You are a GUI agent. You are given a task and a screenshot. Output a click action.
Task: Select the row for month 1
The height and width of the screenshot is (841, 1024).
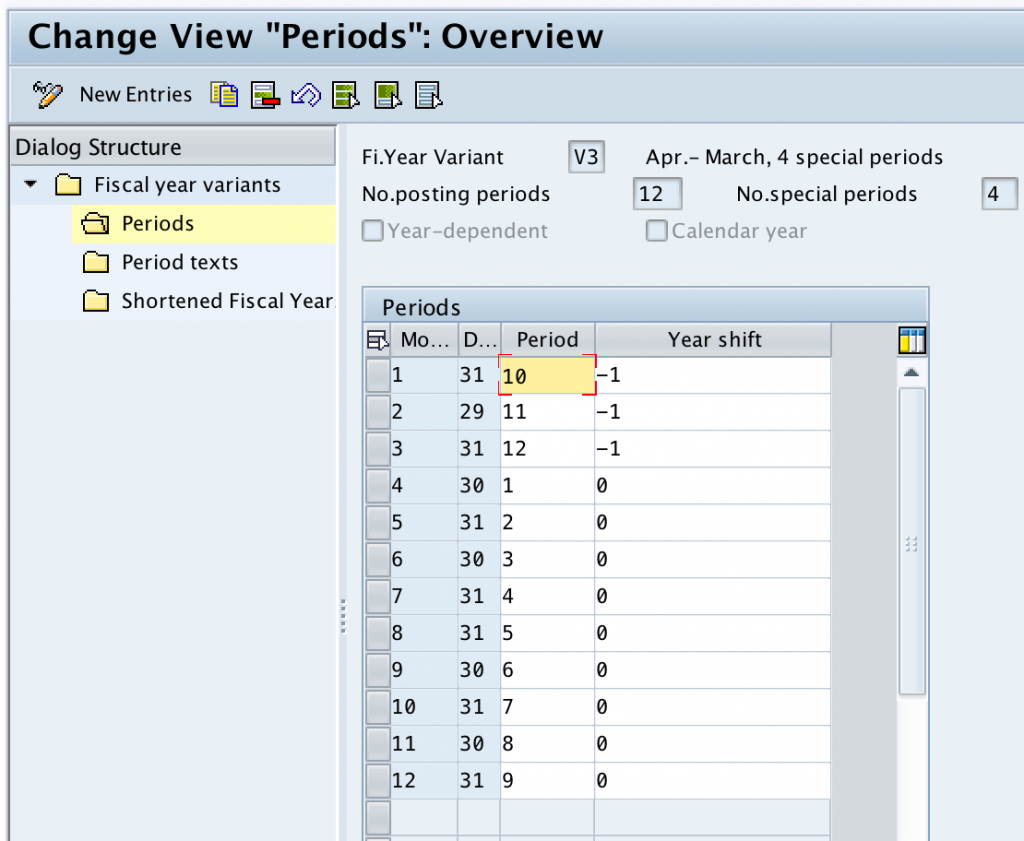[x=377, y=375]
